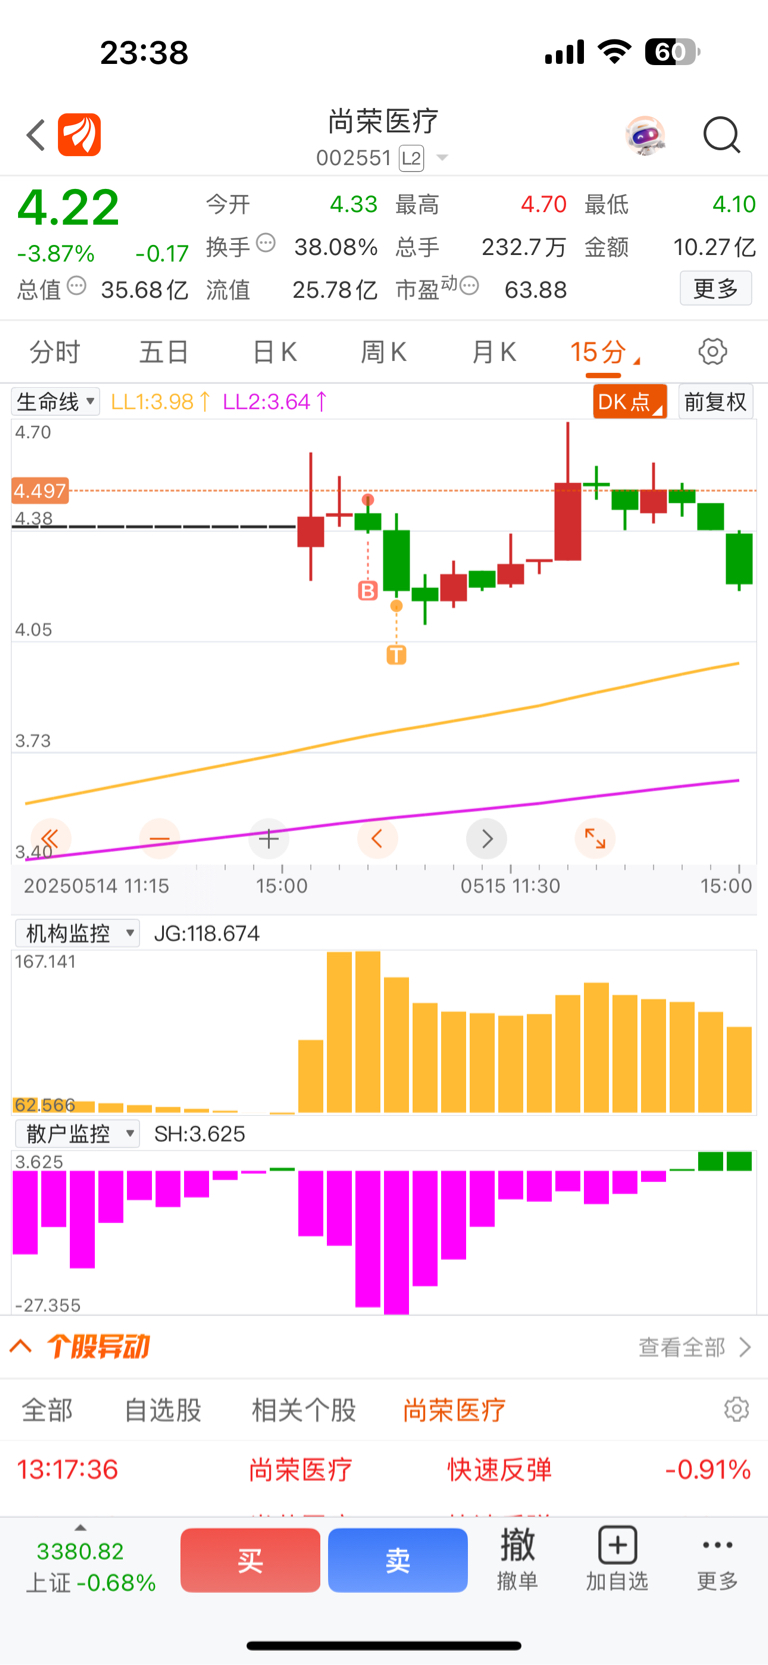768x1665 pixels.
Task: Change 前复权 adjustment mode
Action: [715, 402]
